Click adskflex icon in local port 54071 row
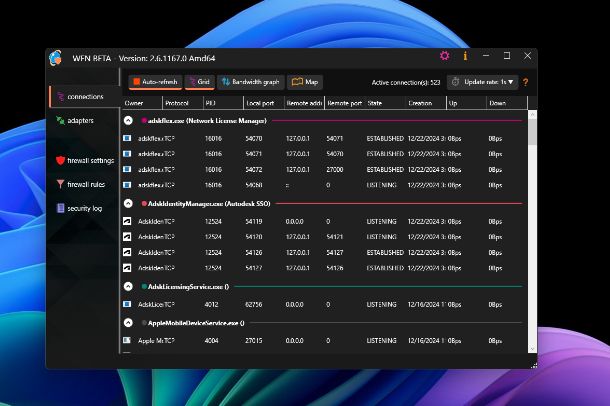The image size is (610, 406). [127, 154]
